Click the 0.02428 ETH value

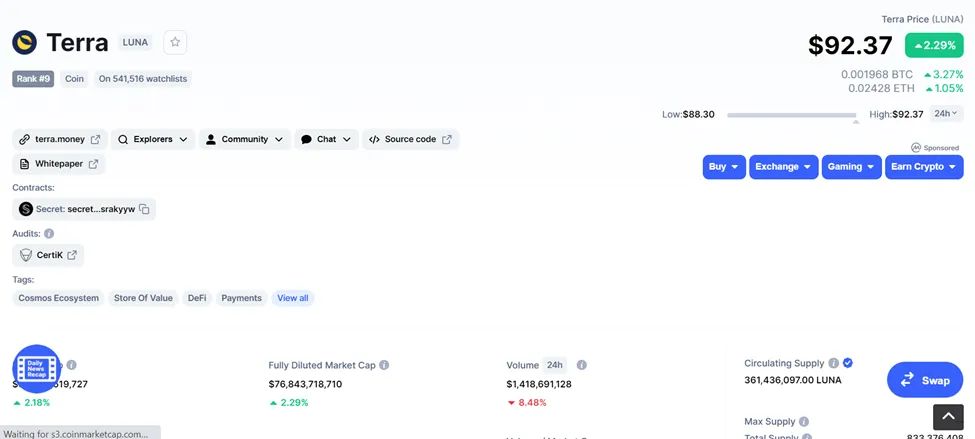coord(881,88)
